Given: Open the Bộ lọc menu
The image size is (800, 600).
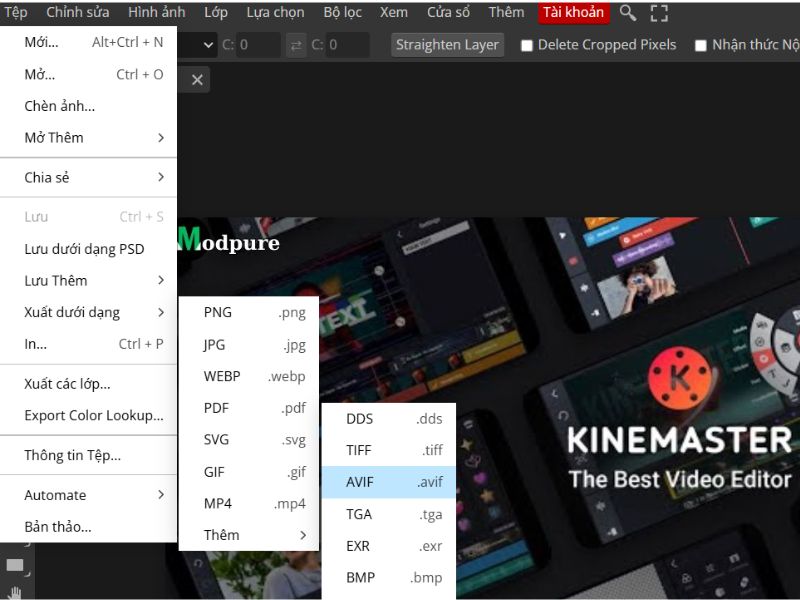Looking at the screenshot, I should [342, 12].
